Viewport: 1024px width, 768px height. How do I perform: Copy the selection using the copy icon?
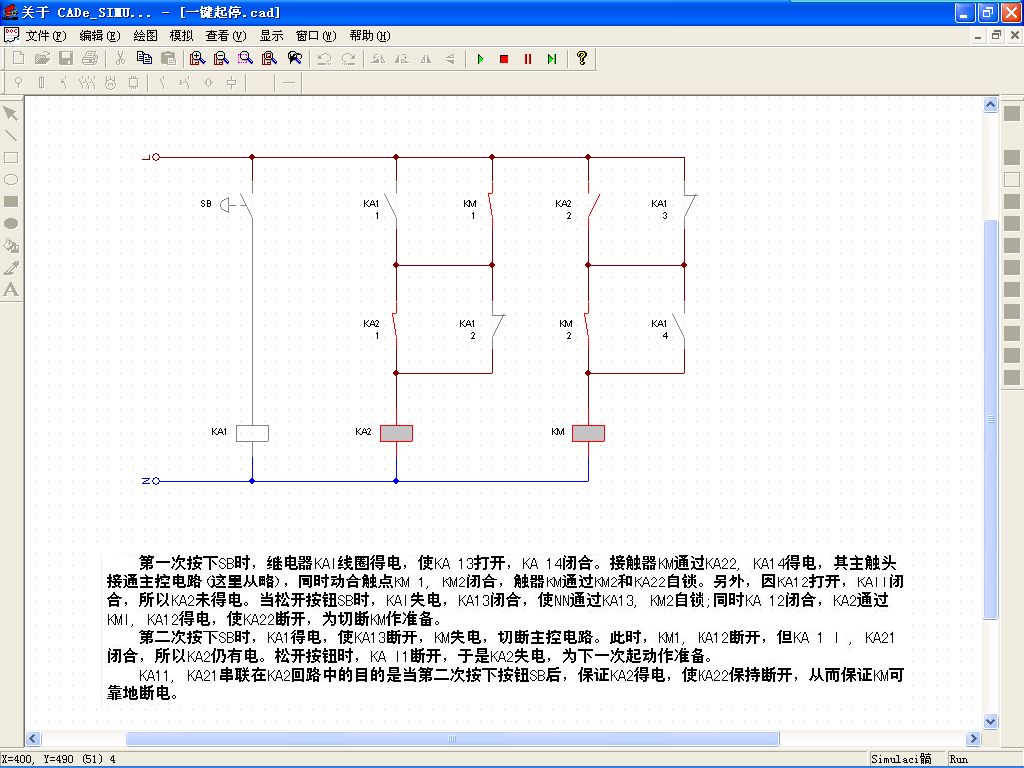coord(144,59)
